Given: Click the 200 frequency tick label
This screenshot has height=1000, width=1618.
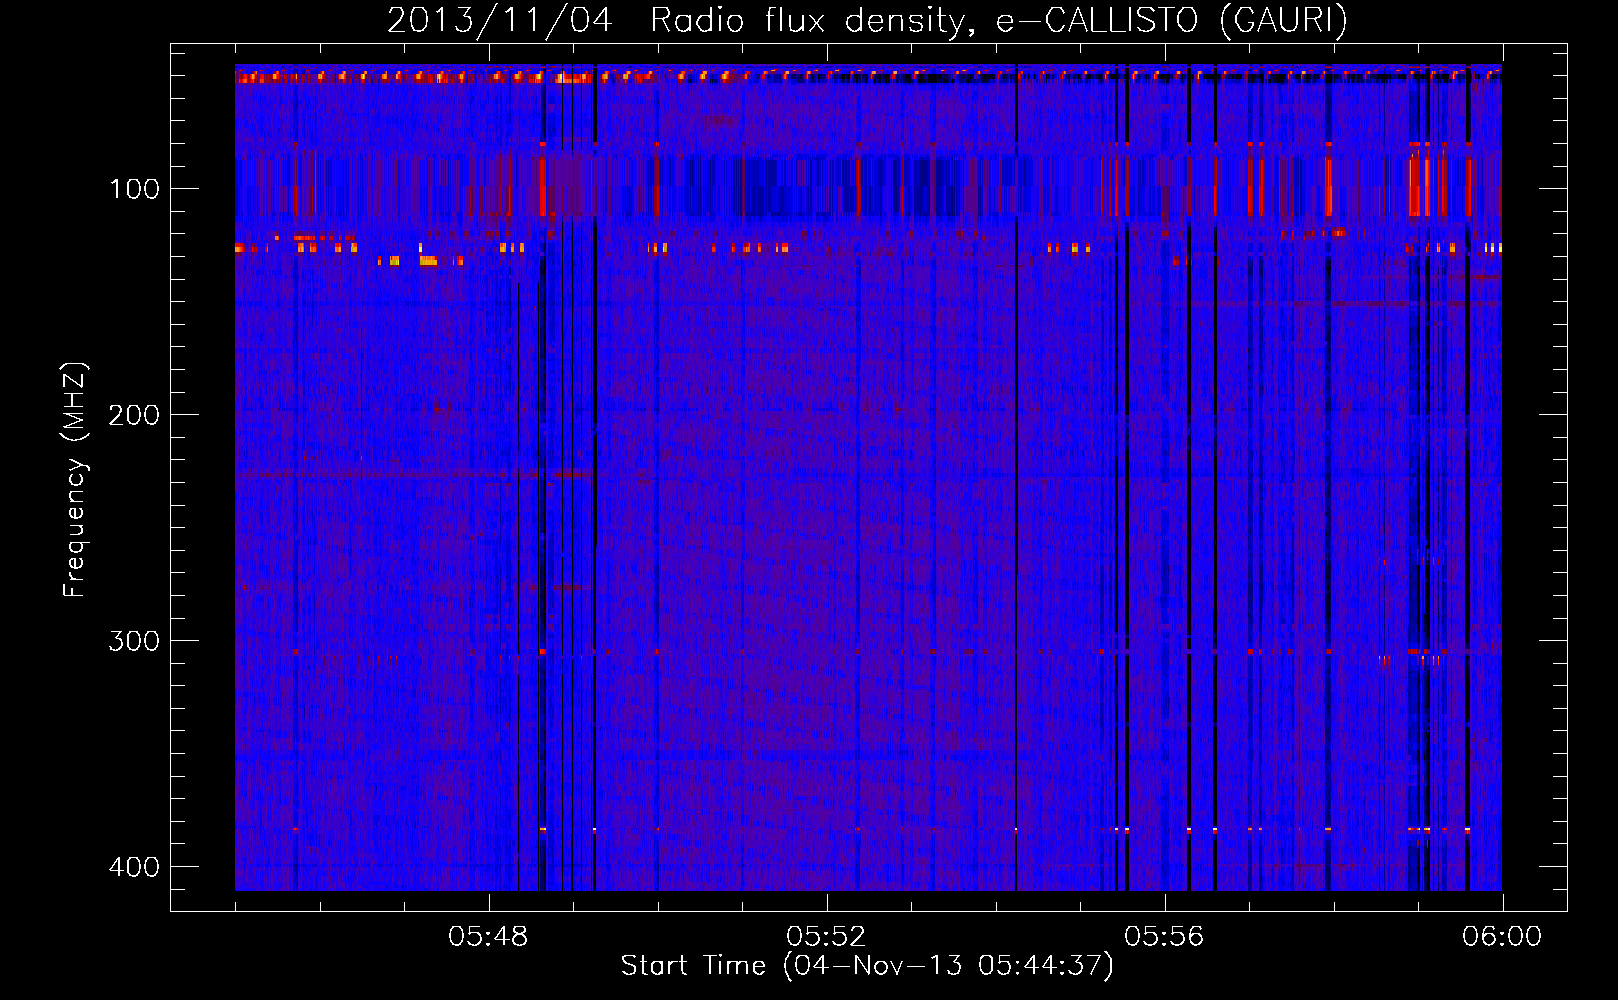Looking at the screenshot, I should tap(134, 415).
